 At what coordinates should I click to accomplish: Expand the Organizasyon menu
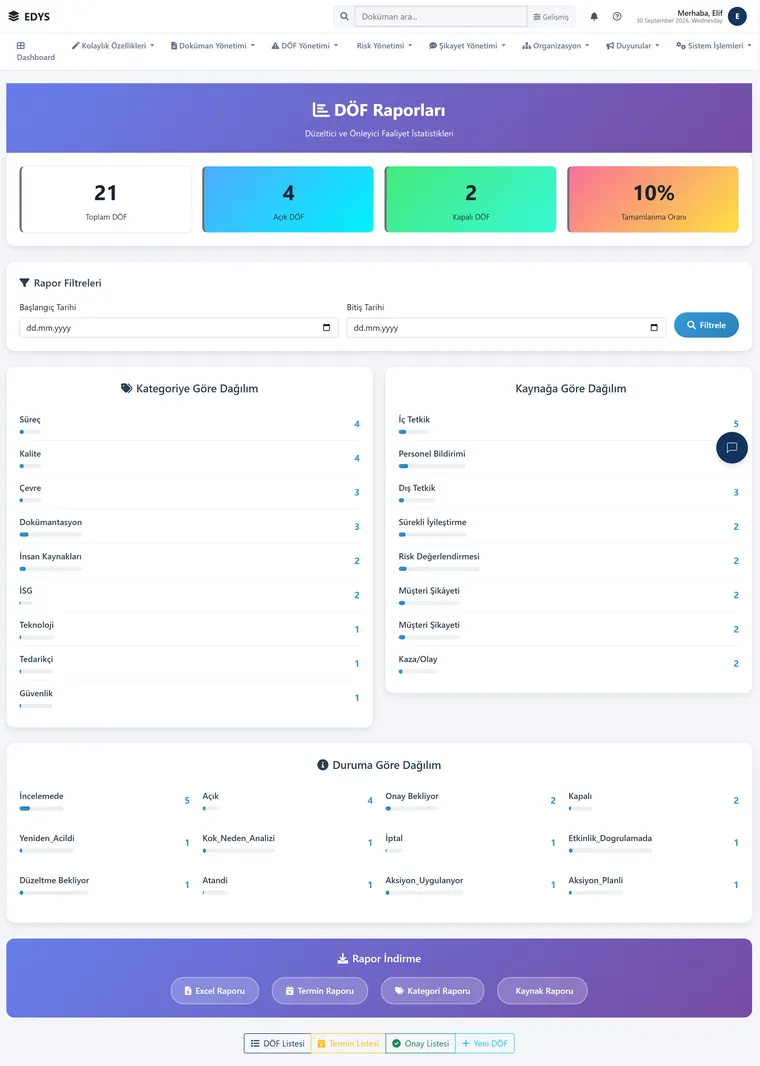(x=555, y=46)
